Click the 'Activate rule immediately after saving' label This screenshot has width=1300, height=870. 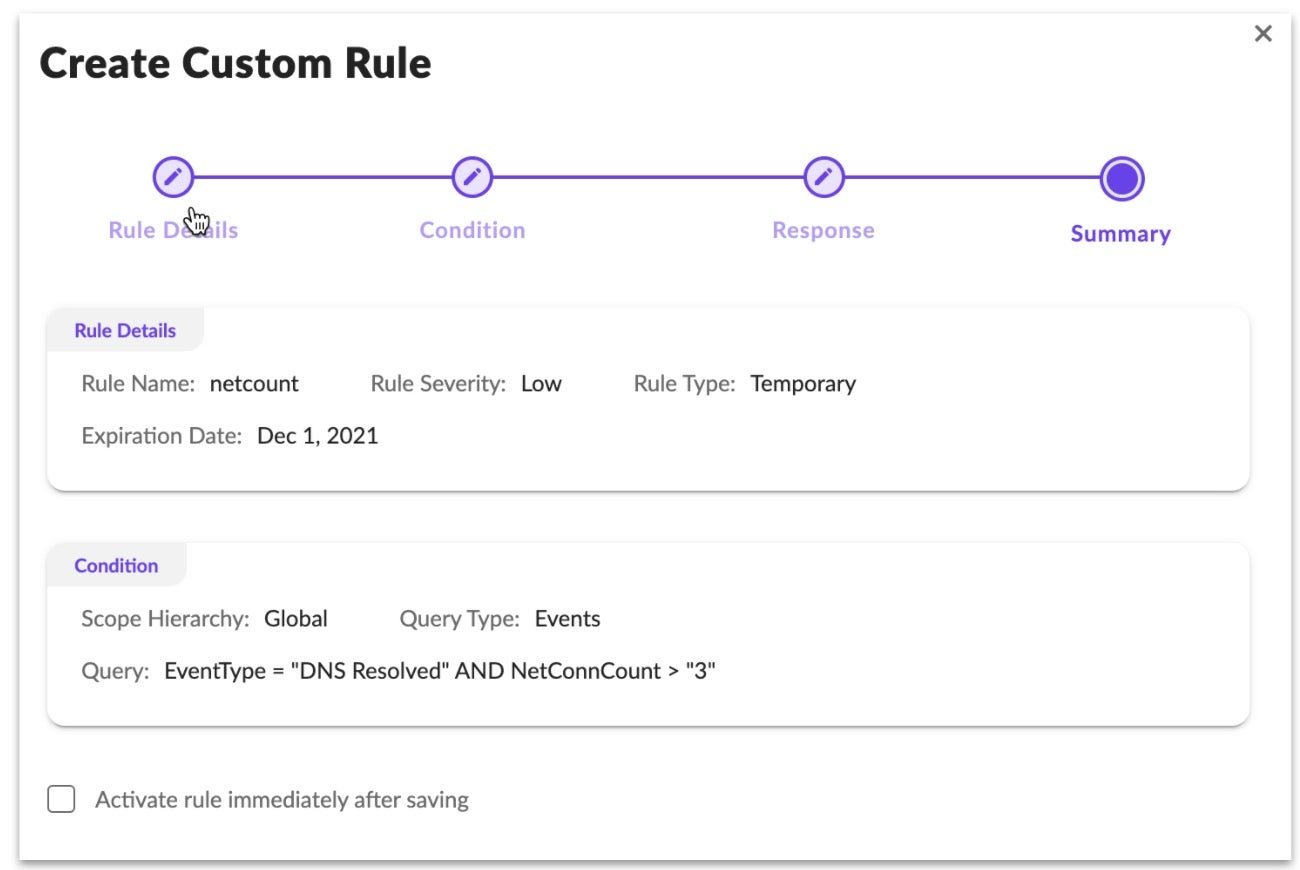point(281,800)
